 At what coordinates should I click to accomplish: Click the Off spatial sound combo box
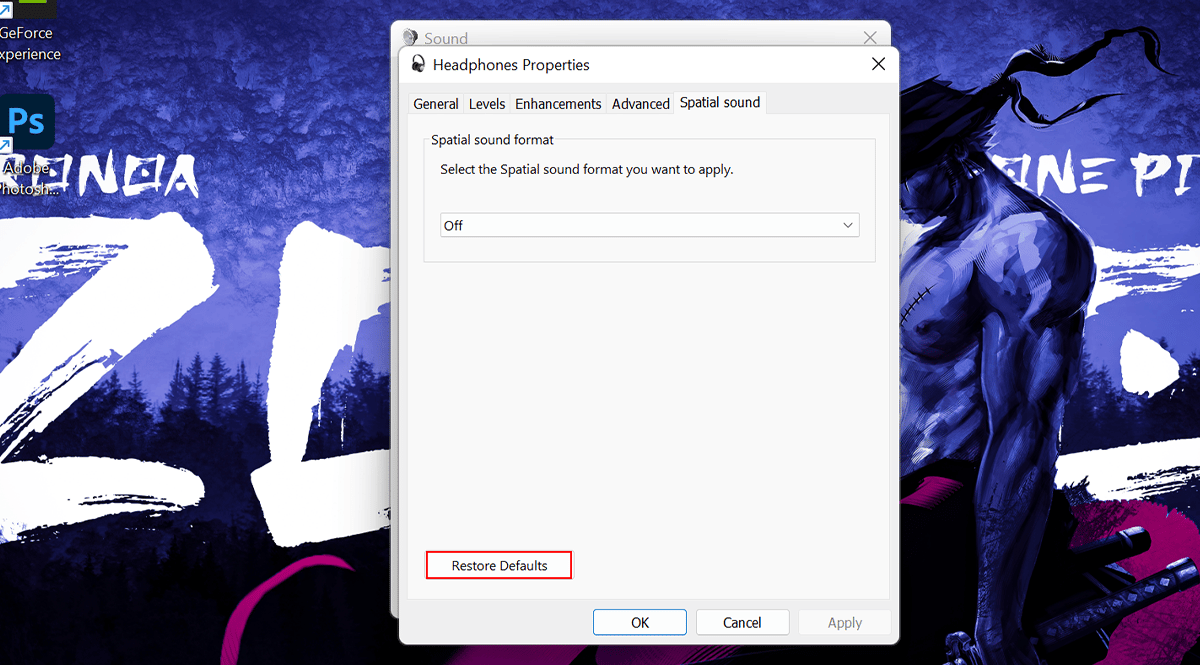pos(650,225)
